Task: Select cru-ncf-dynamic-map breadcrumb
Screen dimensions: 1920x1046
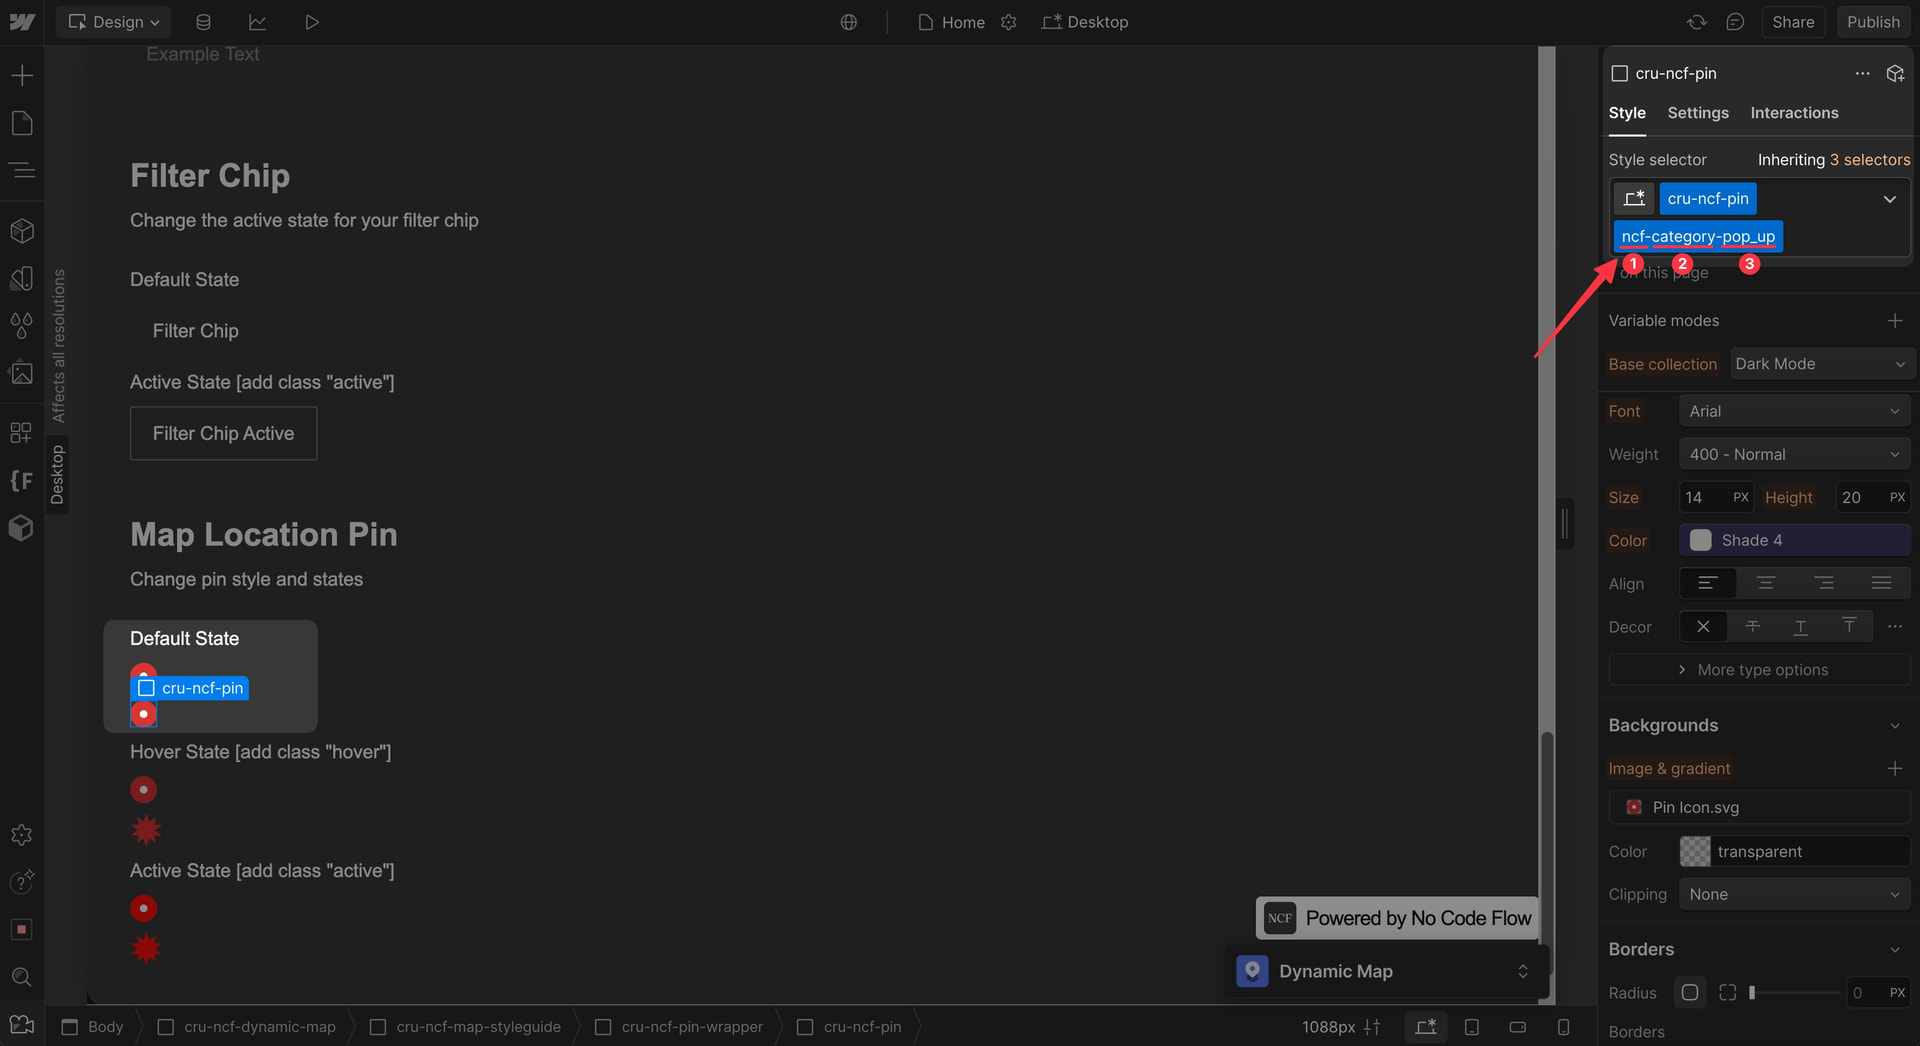Action: [247, 1027]
